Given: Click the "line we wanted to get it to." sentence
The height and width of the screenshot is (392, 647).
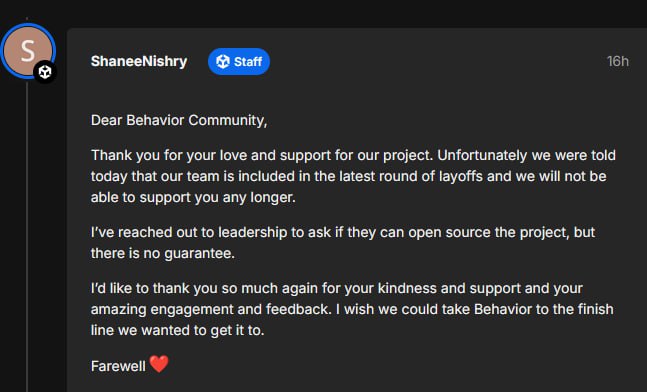Looking at the screenshot, I should (x=177, y=331).
